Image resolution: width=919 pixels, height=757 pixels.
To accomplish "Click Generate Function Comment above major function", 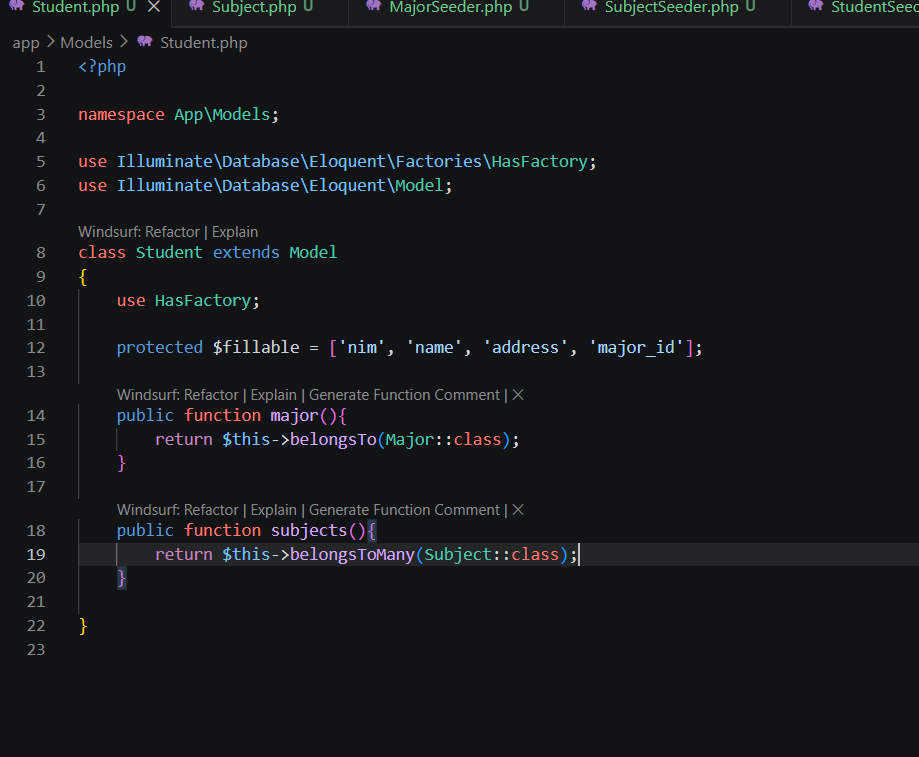I will pos(404,395).
